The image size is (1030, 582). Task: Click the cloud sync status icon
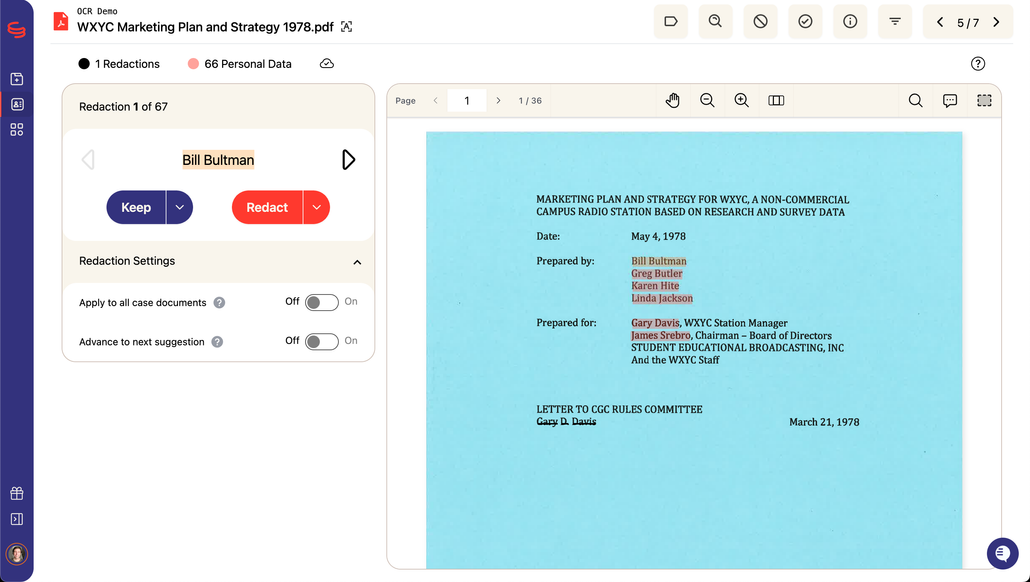pyautogui.click(x=326, y=64)
